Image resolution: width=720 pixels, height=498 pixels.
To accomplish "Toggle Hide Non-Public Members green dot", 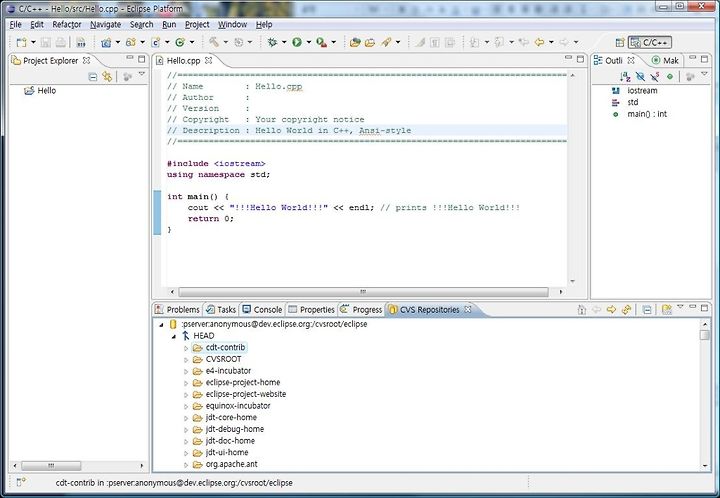I will click(670, 77).
